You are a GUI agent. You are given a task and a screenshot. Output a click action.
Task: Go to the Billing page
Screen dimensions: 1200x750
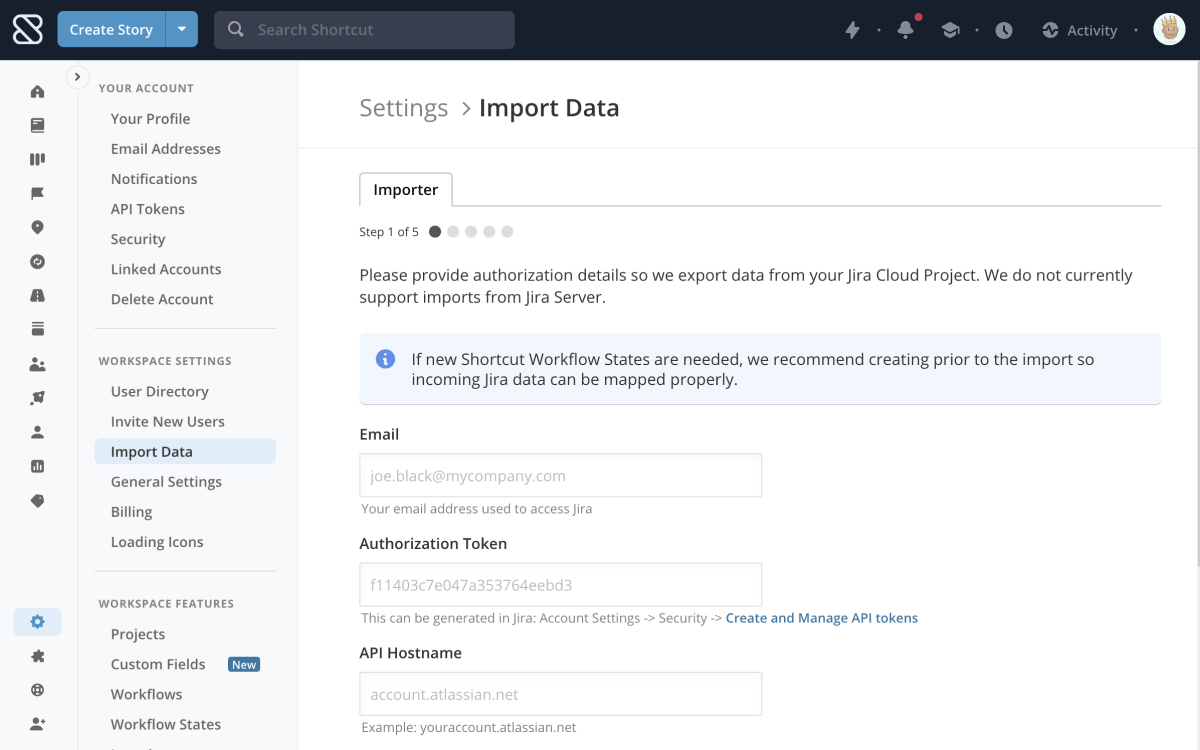(132, 511)
